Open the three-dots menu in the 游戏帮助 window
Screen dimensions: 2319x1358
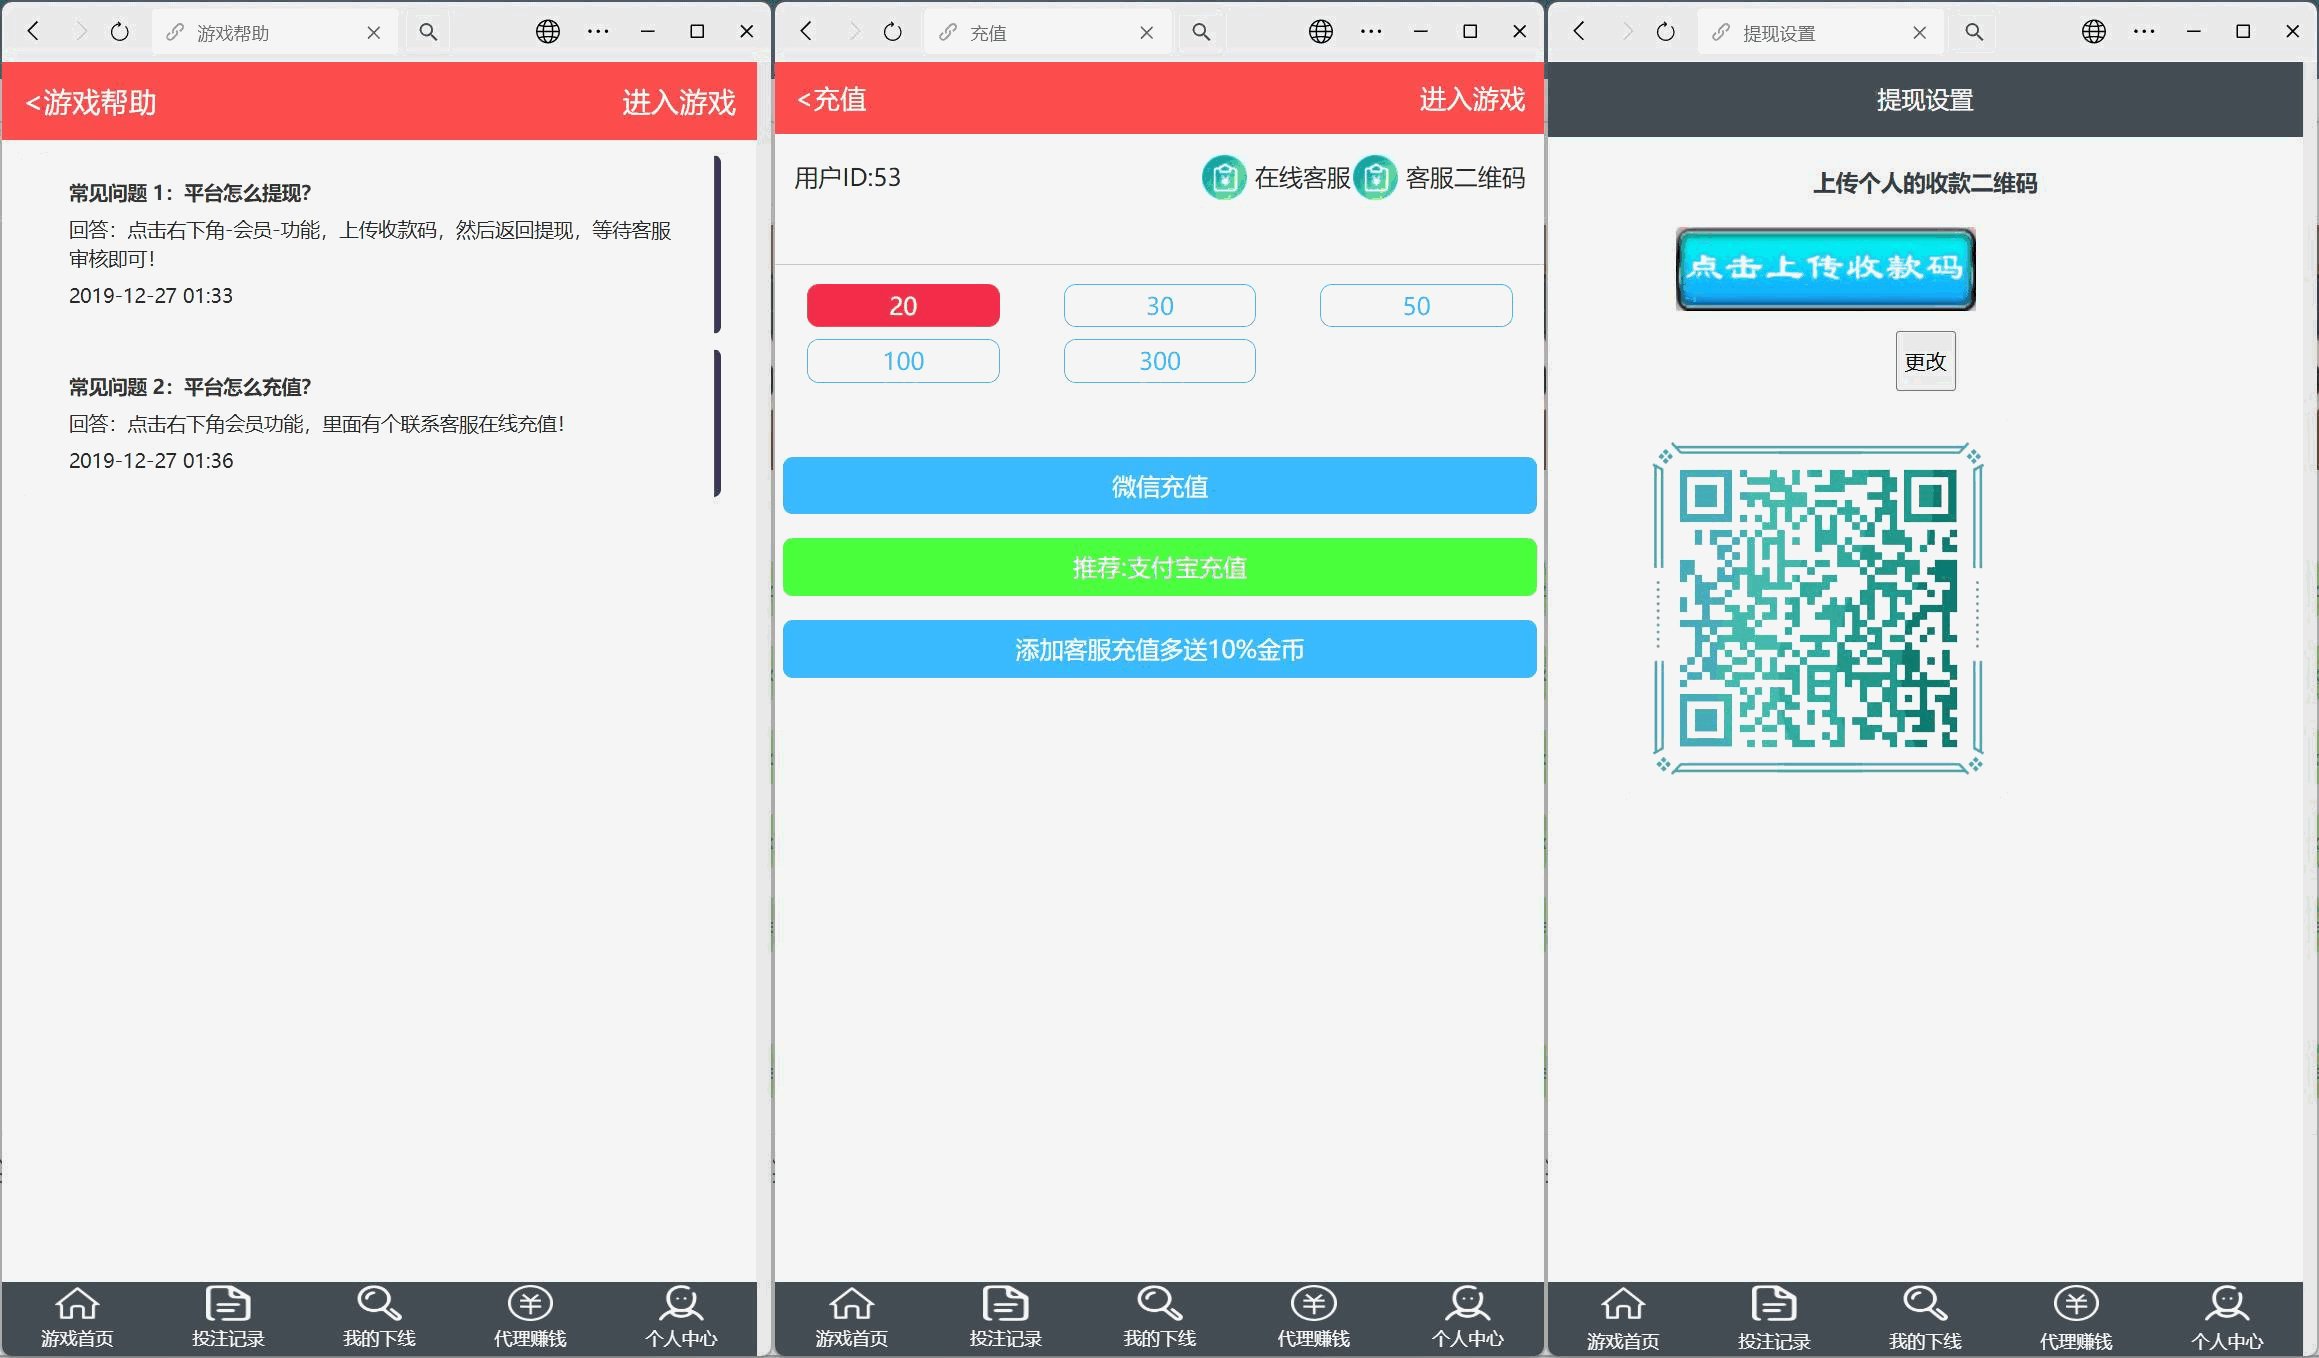click(598, 32)
